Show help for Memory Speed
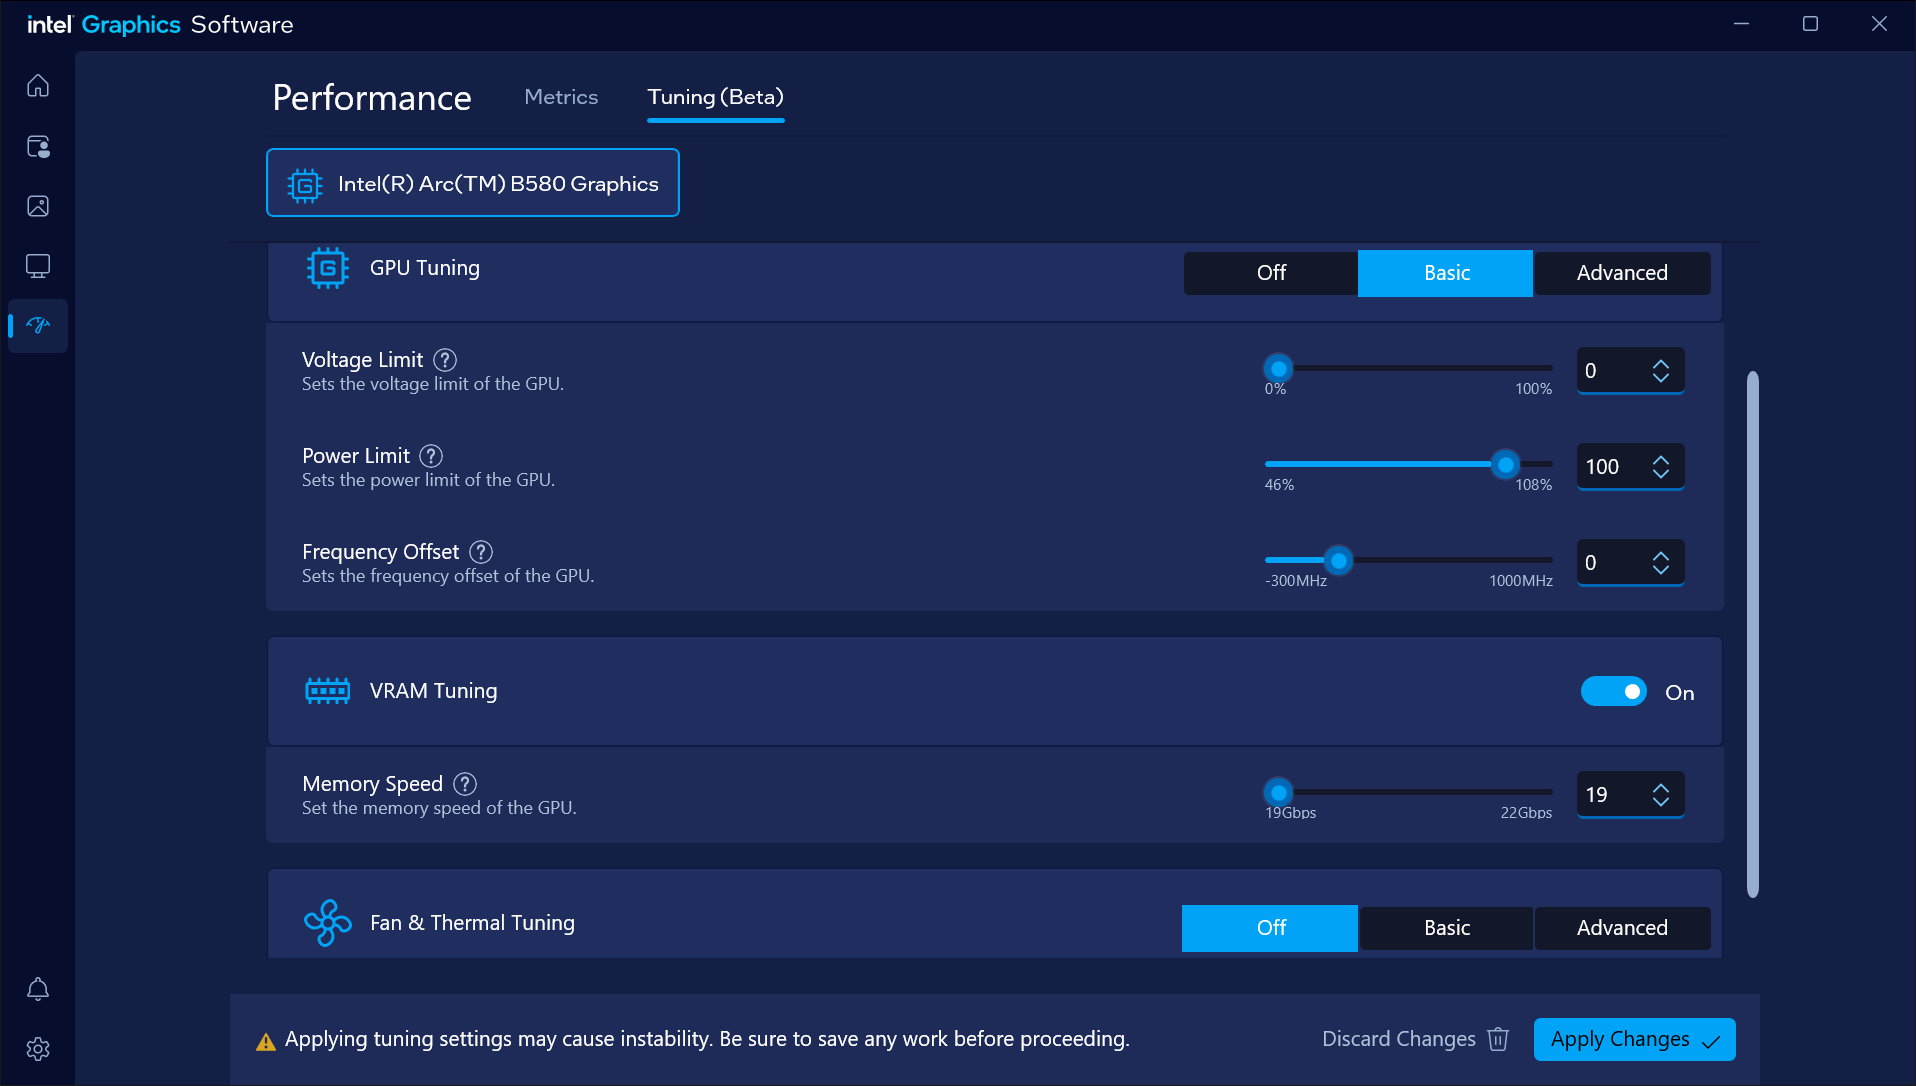The height and width of the screenshot is (1086, 1916). click(465, 784)
